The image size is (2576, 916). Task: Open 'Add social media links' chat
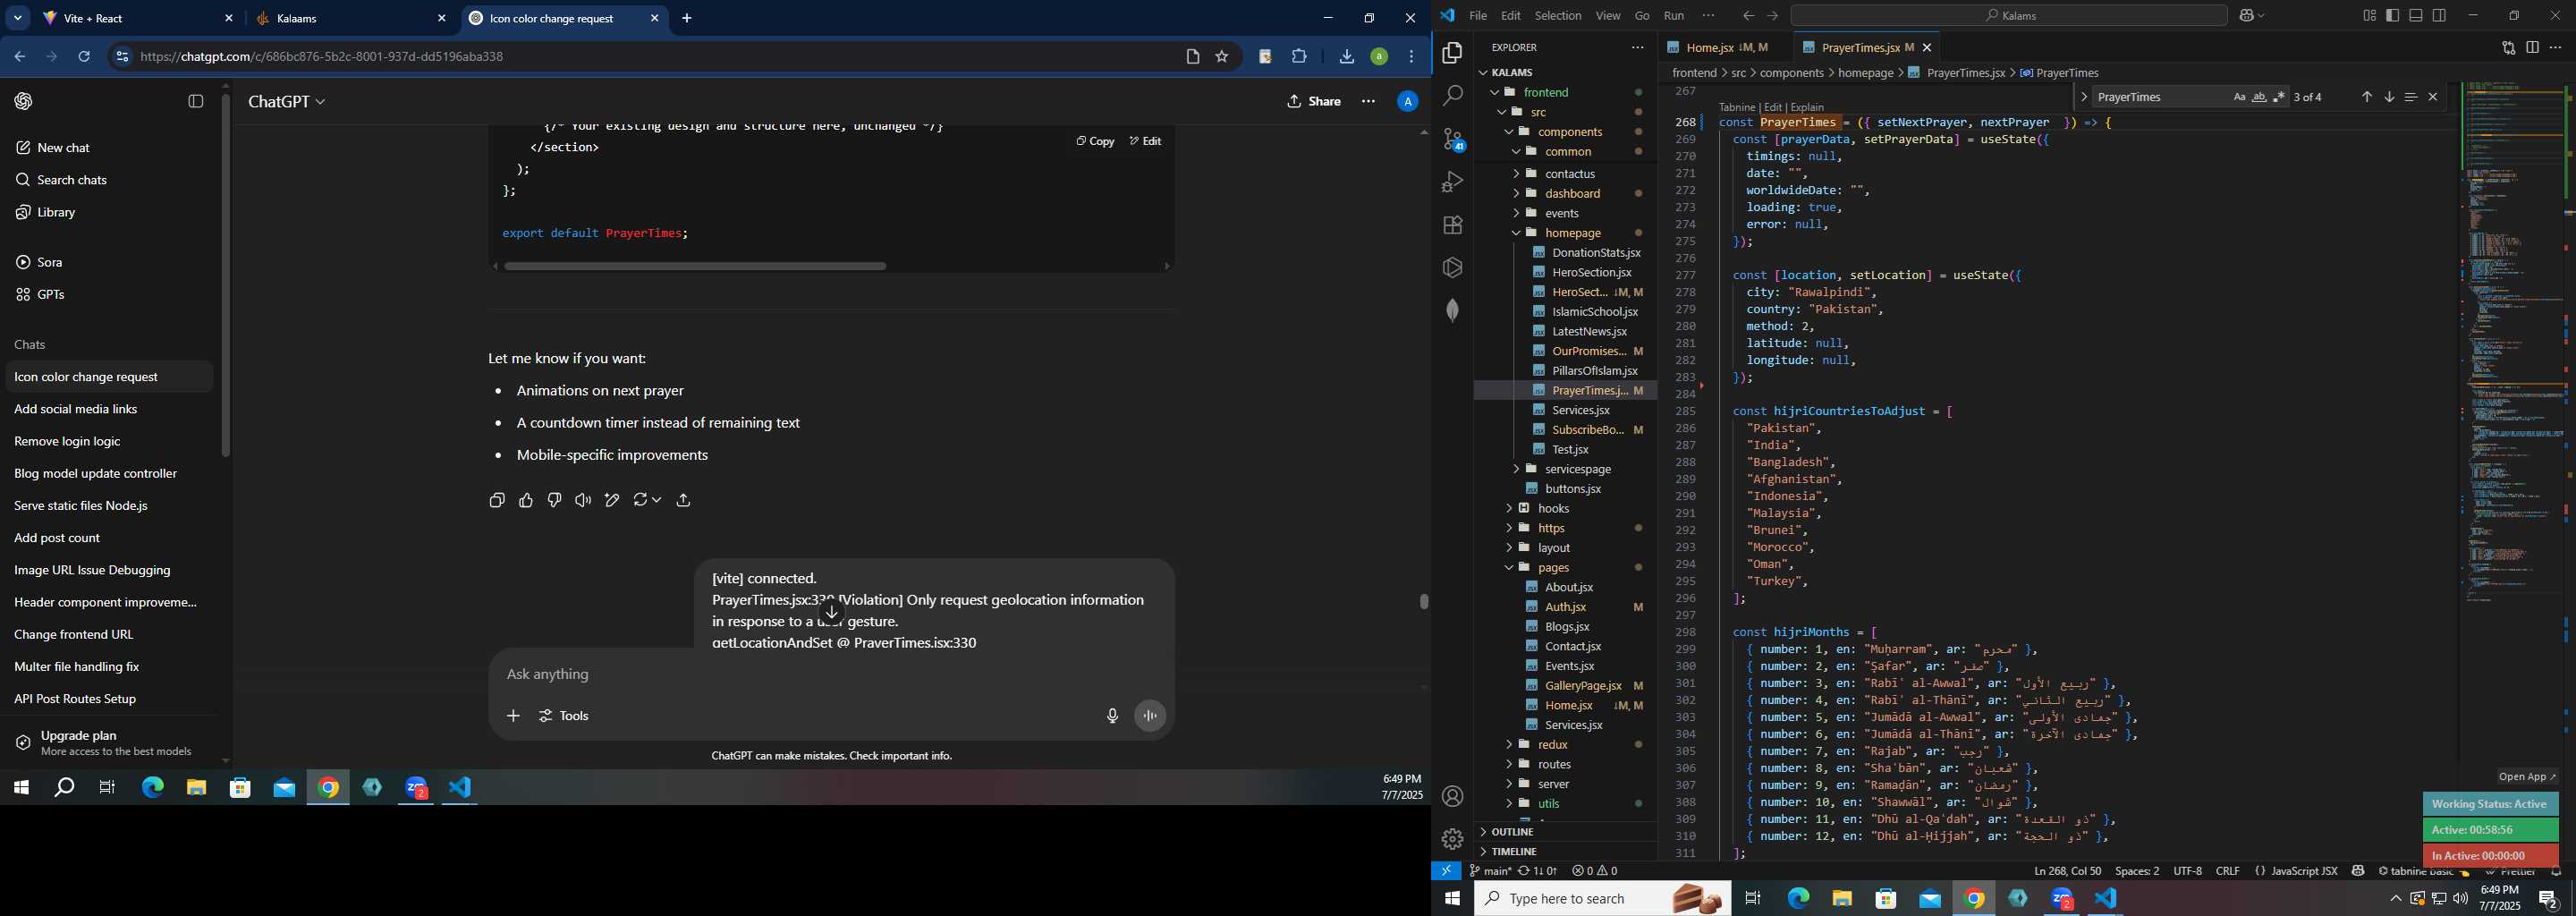pyautogui.click(x=76, y=409)
